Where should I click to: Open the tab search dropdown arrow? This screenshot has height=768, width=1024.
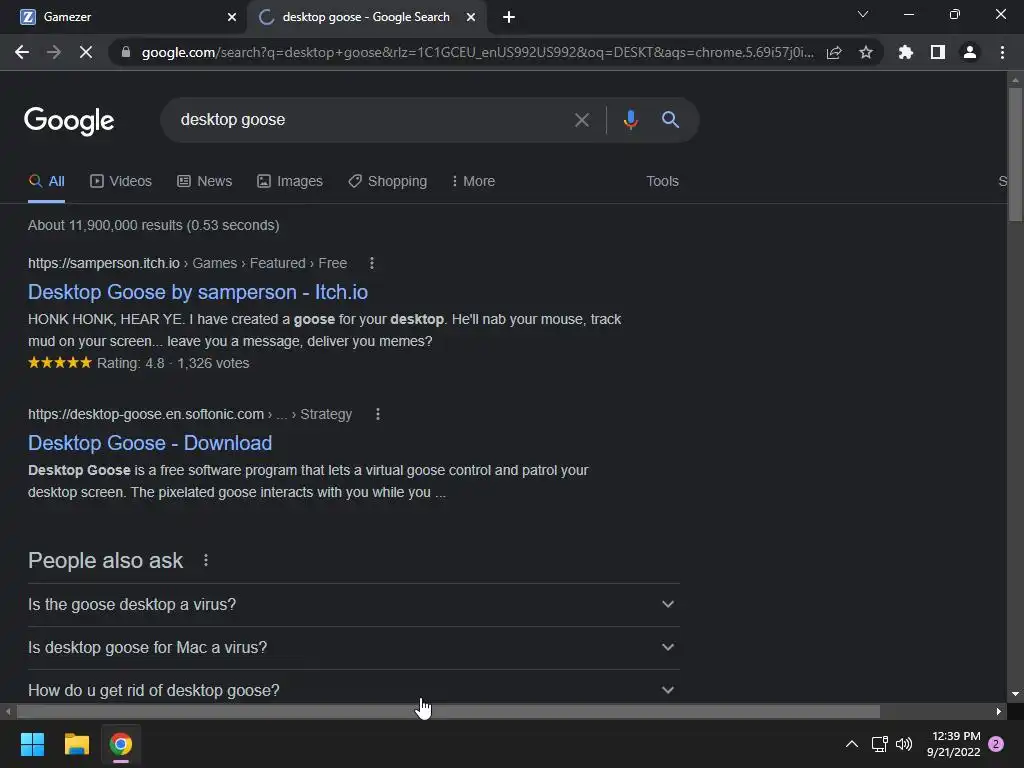tap(863, 14)
